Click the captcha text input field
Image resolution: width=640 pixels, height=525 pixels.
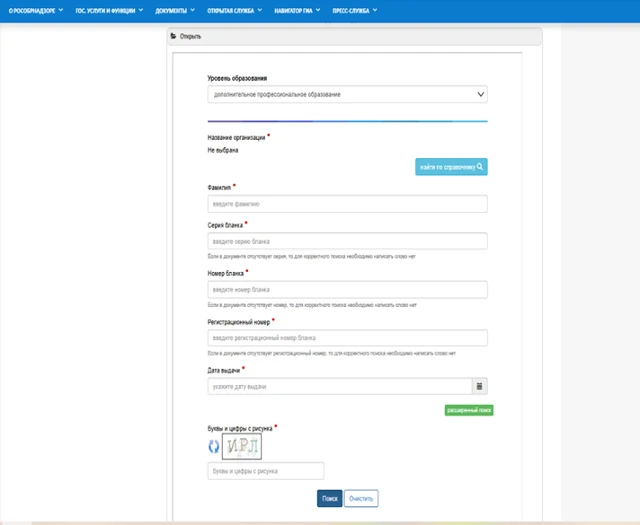(x=266, y=470)
